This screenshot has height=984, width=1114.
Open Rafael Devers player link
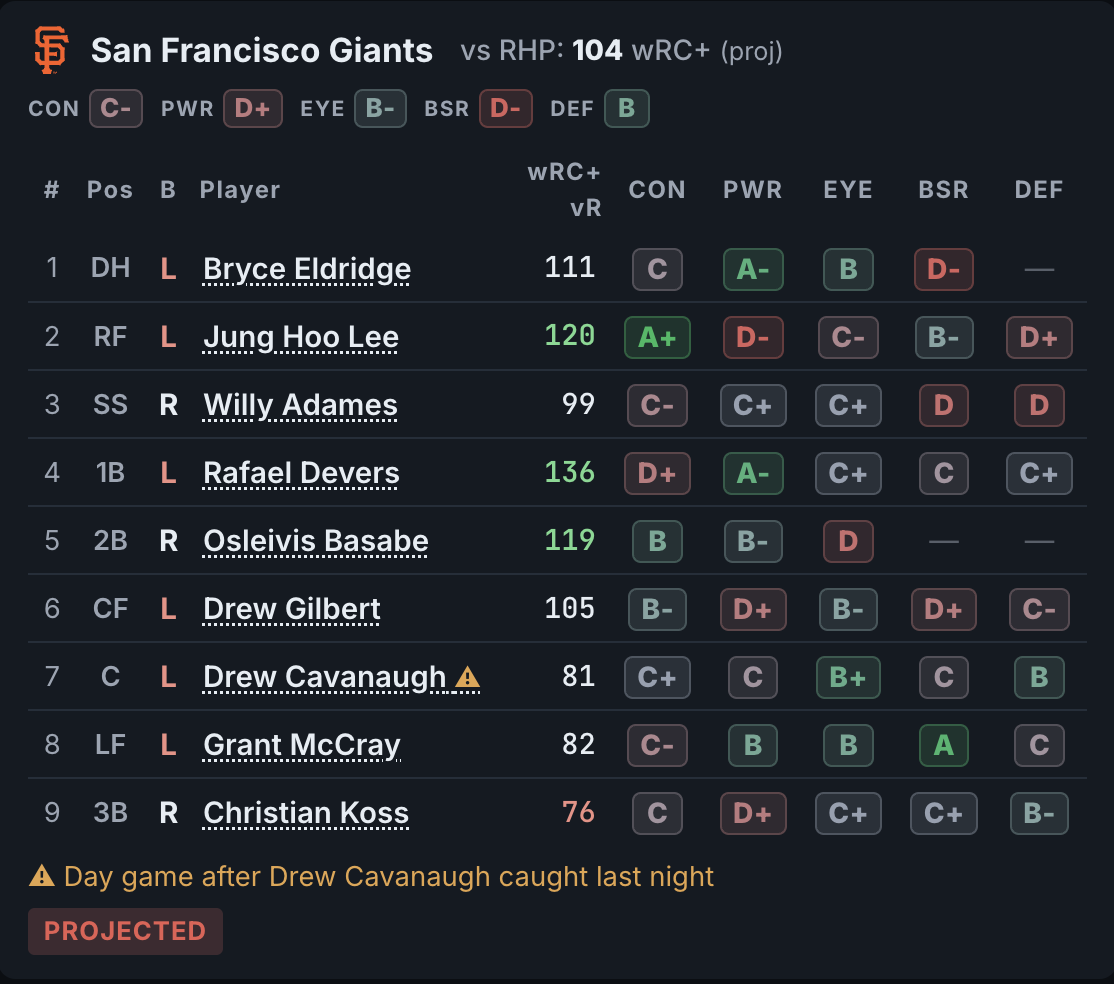pyautogui.click(x=301, y=473)
